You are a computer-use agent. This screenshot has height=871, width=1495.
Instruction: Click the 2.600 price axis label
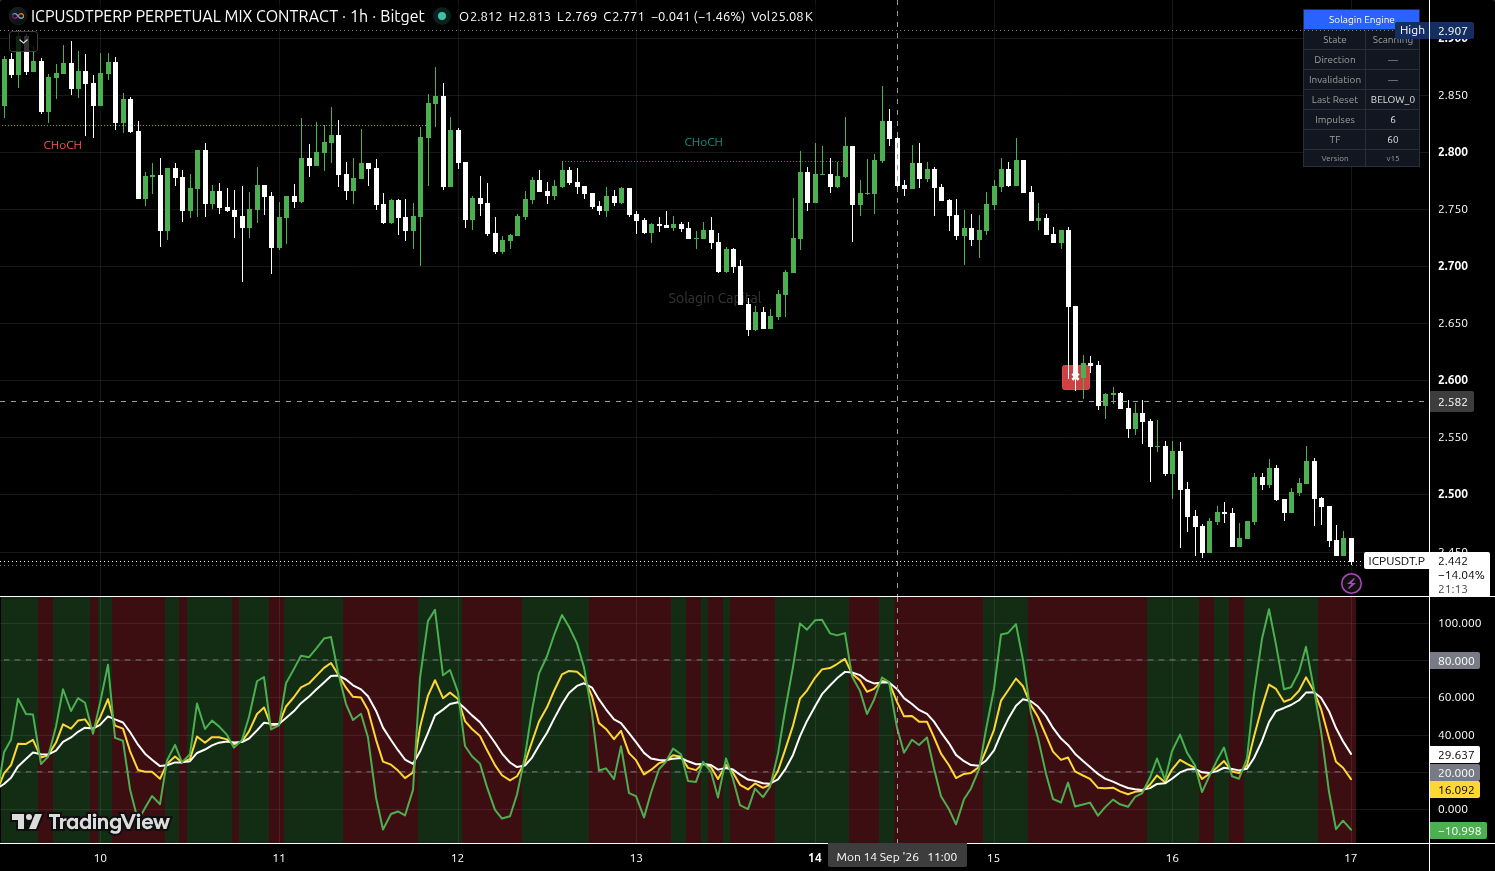click(1453, 381)
